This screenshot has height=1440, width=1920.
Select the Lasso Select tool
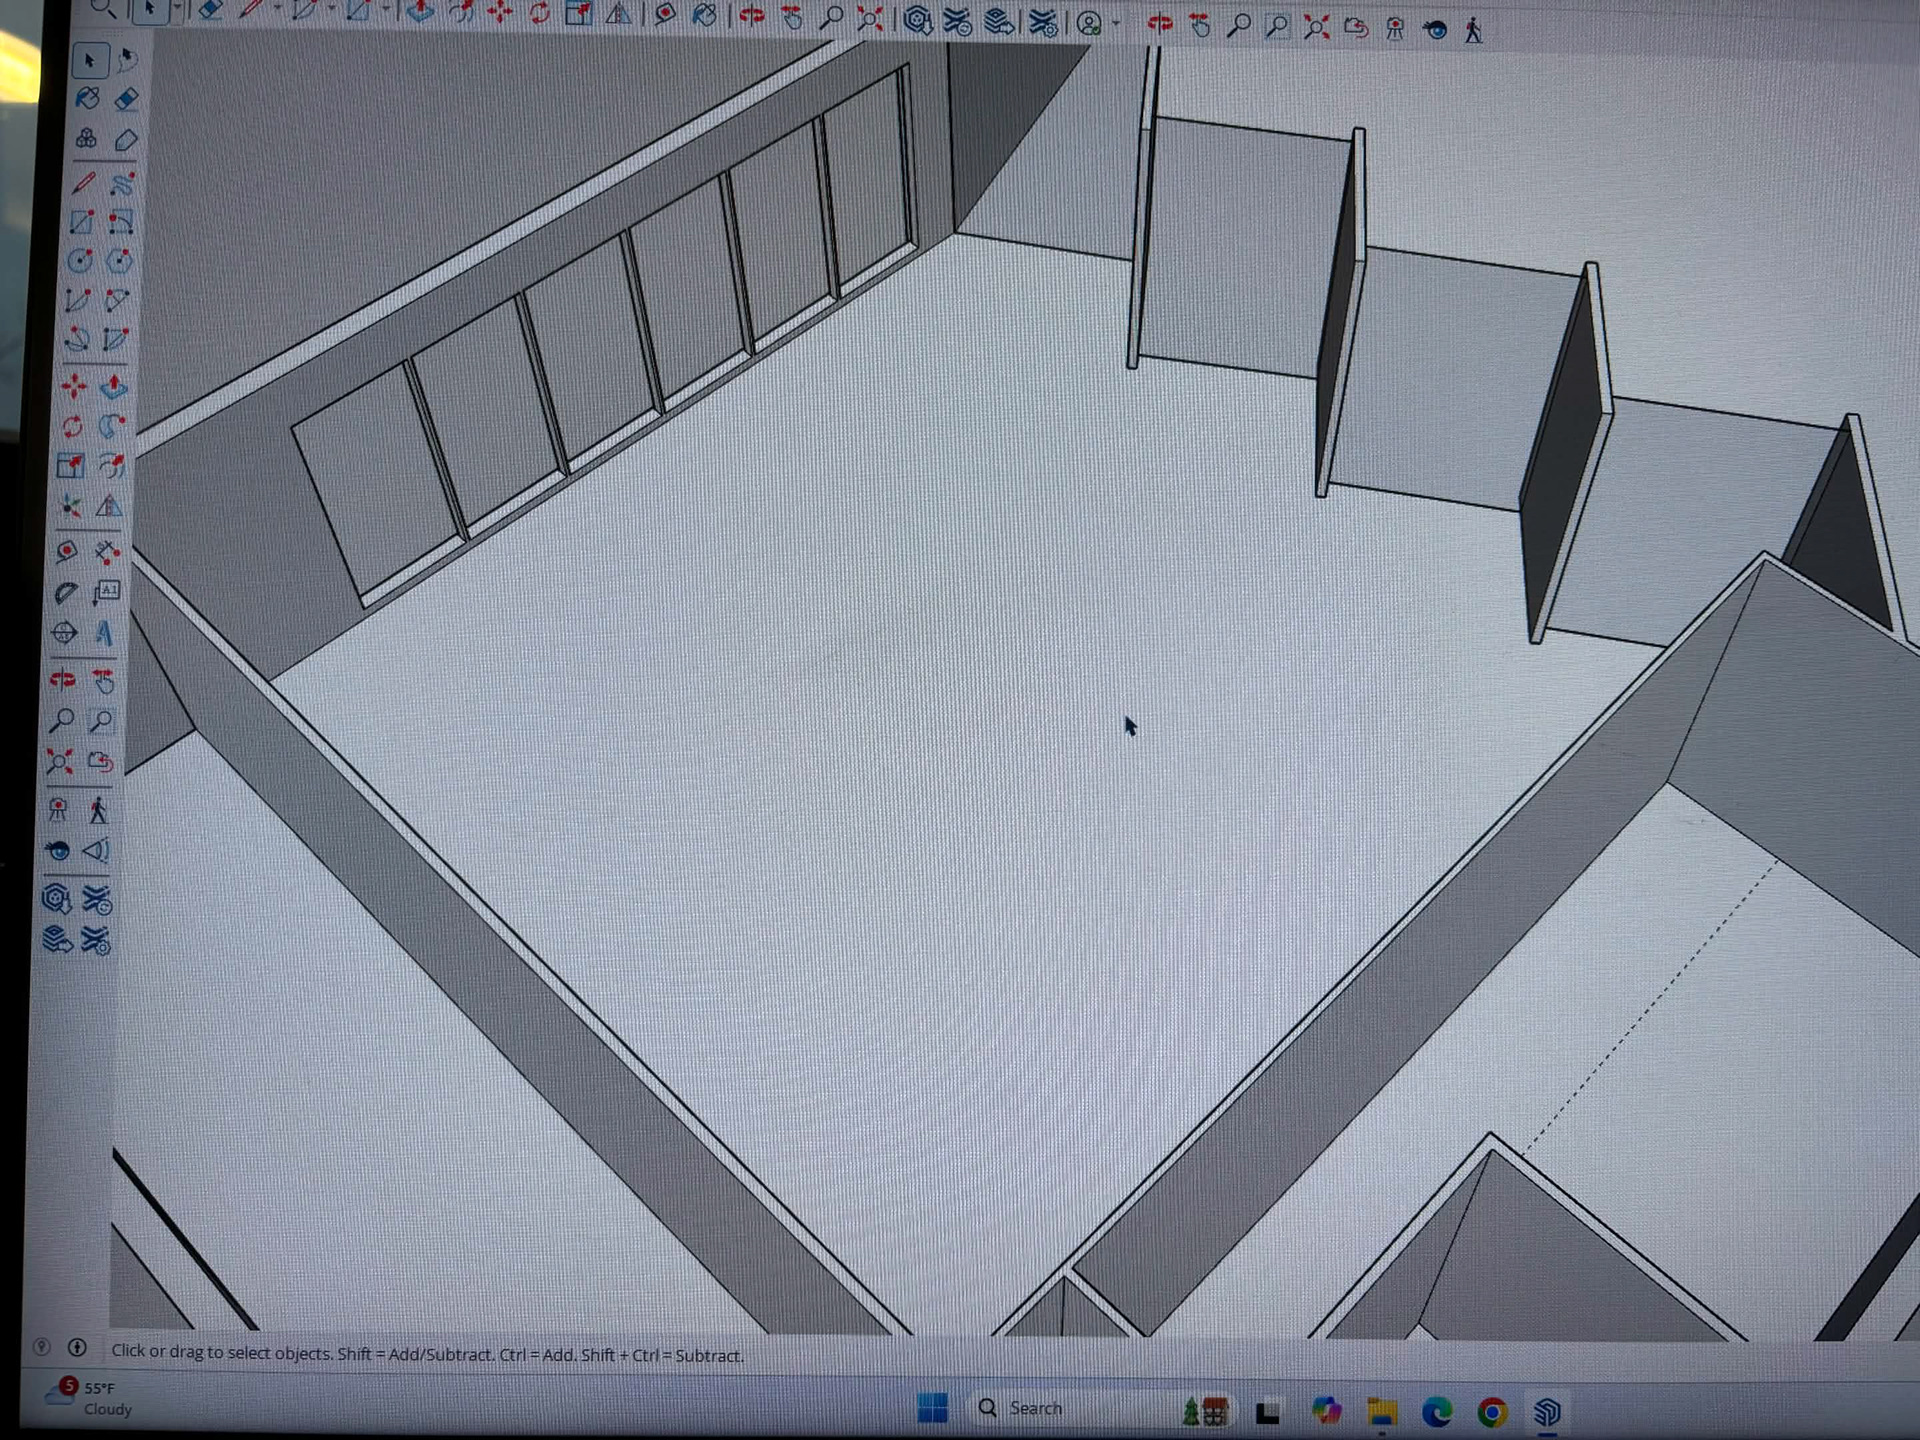127,60
